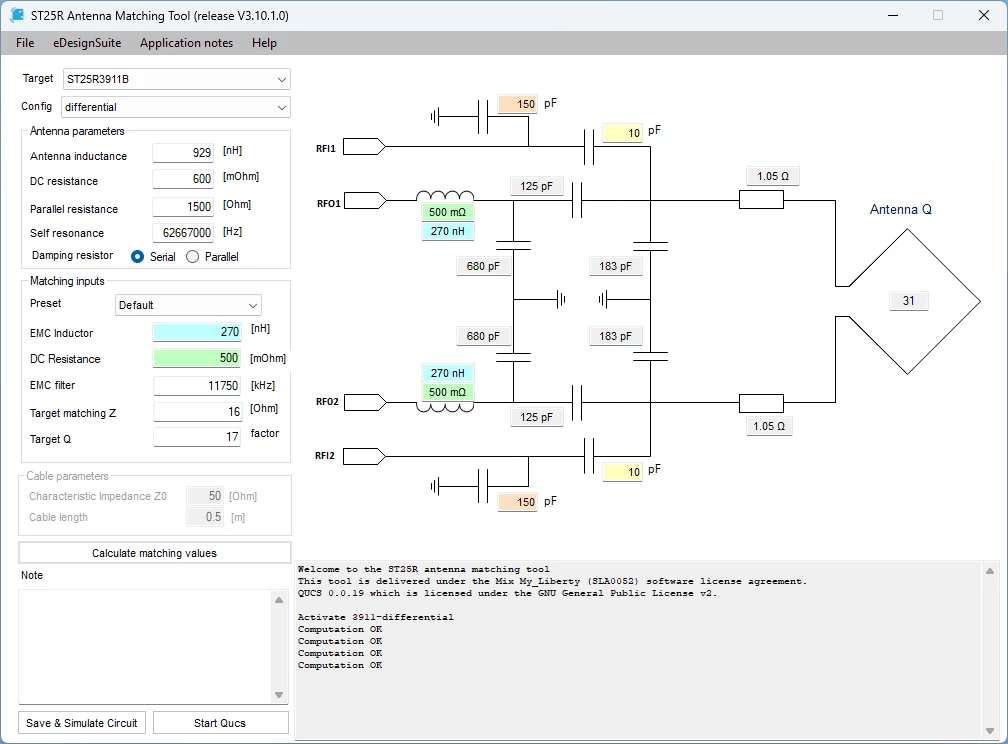This screenshot has width=1008, height=744.
Task: Click the EMC filter 11750 field
Action: 197,385
